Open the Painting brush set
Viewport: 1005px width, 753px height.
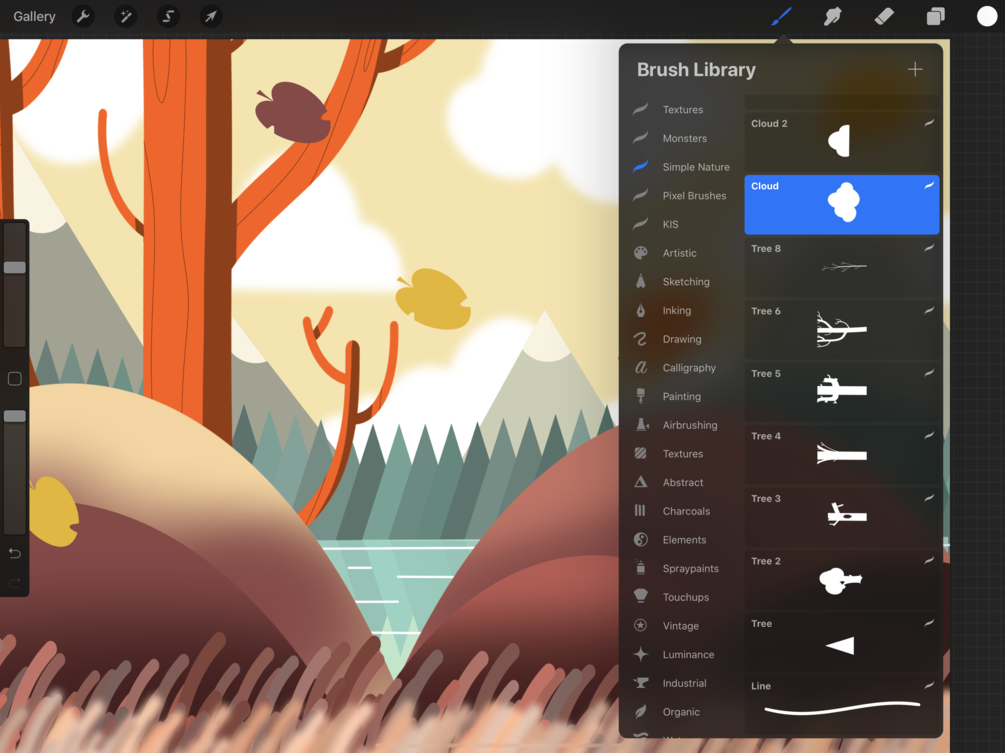[x=681, y=397]
